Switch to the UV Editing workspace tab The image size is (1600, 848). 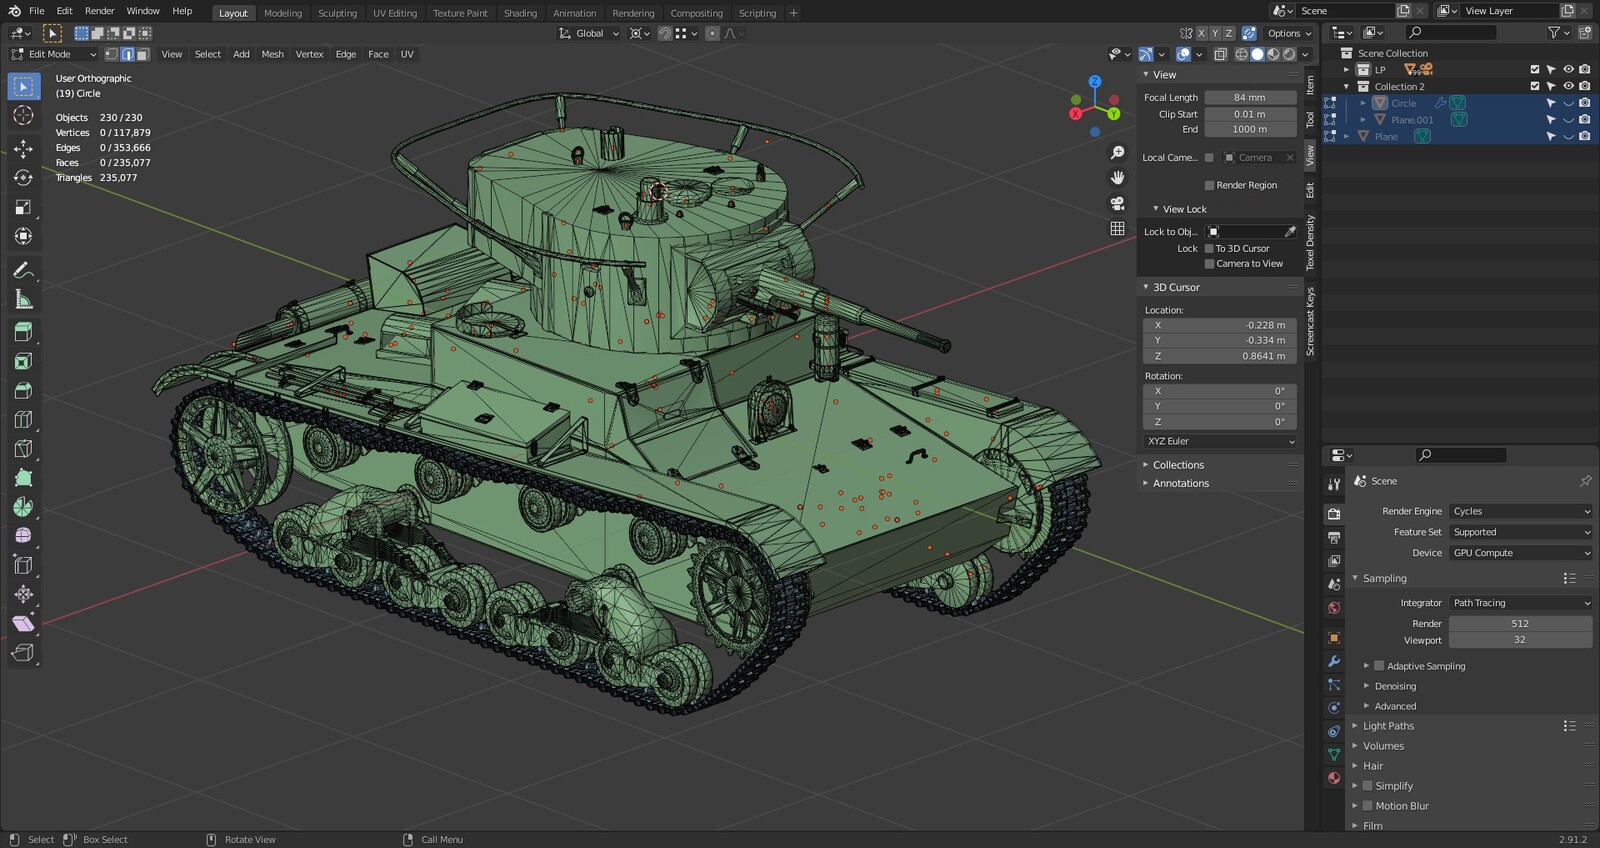coord(394,13)
